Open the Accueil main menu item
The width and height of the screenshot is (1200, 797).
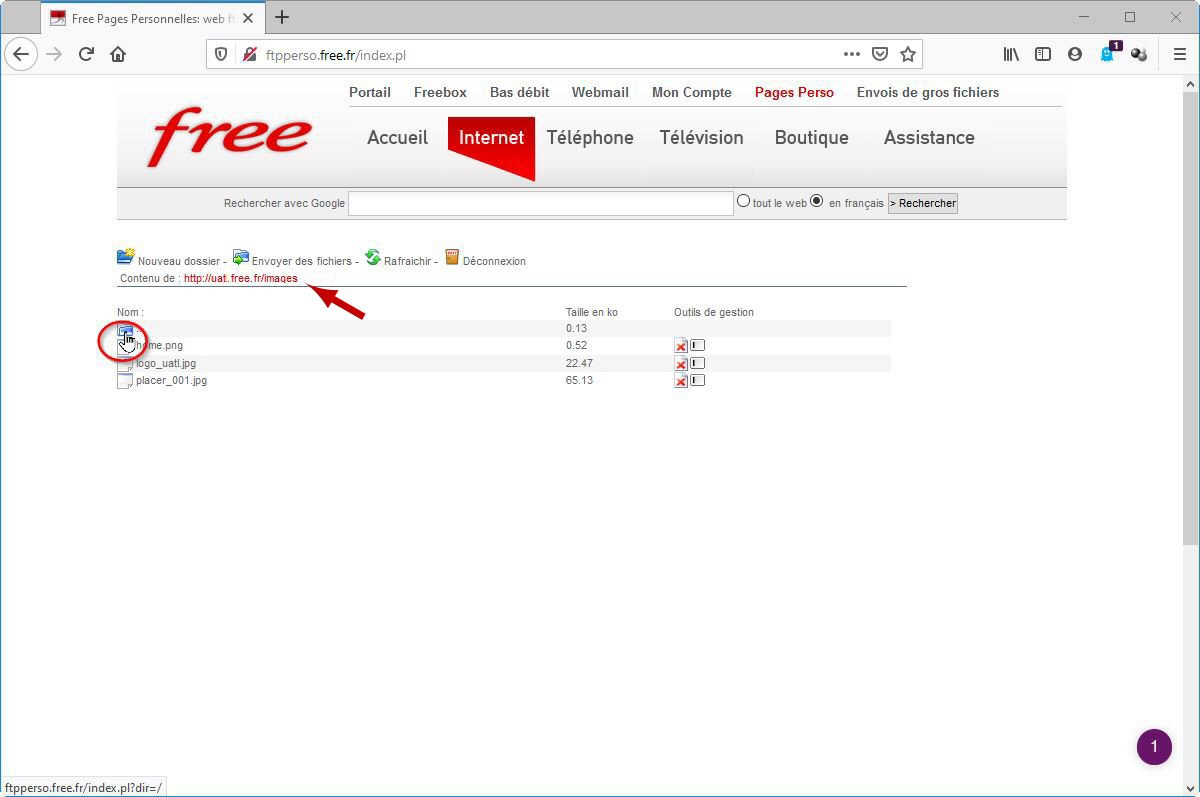click(x=397, y=138)
